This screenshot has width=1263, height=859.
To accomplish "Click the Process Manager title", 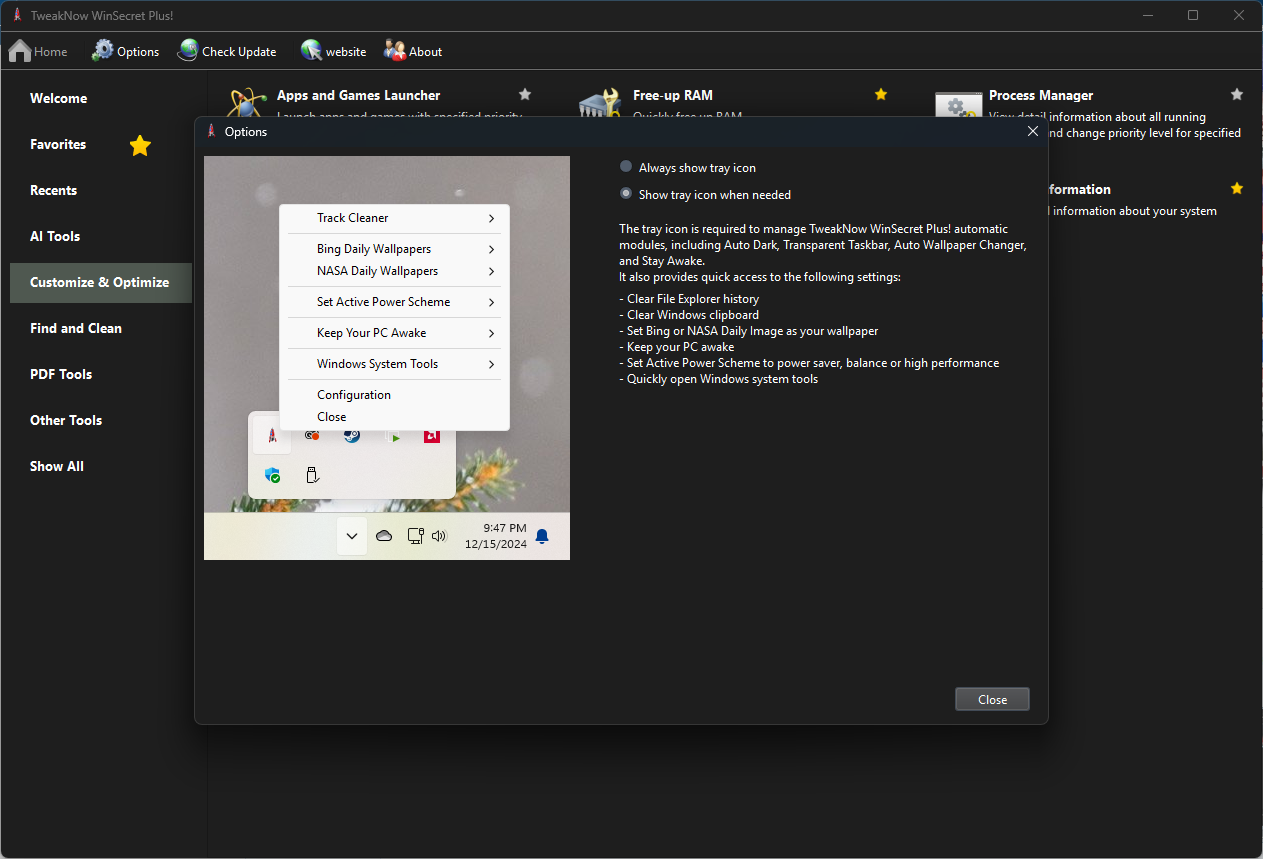I will 1040,96.
